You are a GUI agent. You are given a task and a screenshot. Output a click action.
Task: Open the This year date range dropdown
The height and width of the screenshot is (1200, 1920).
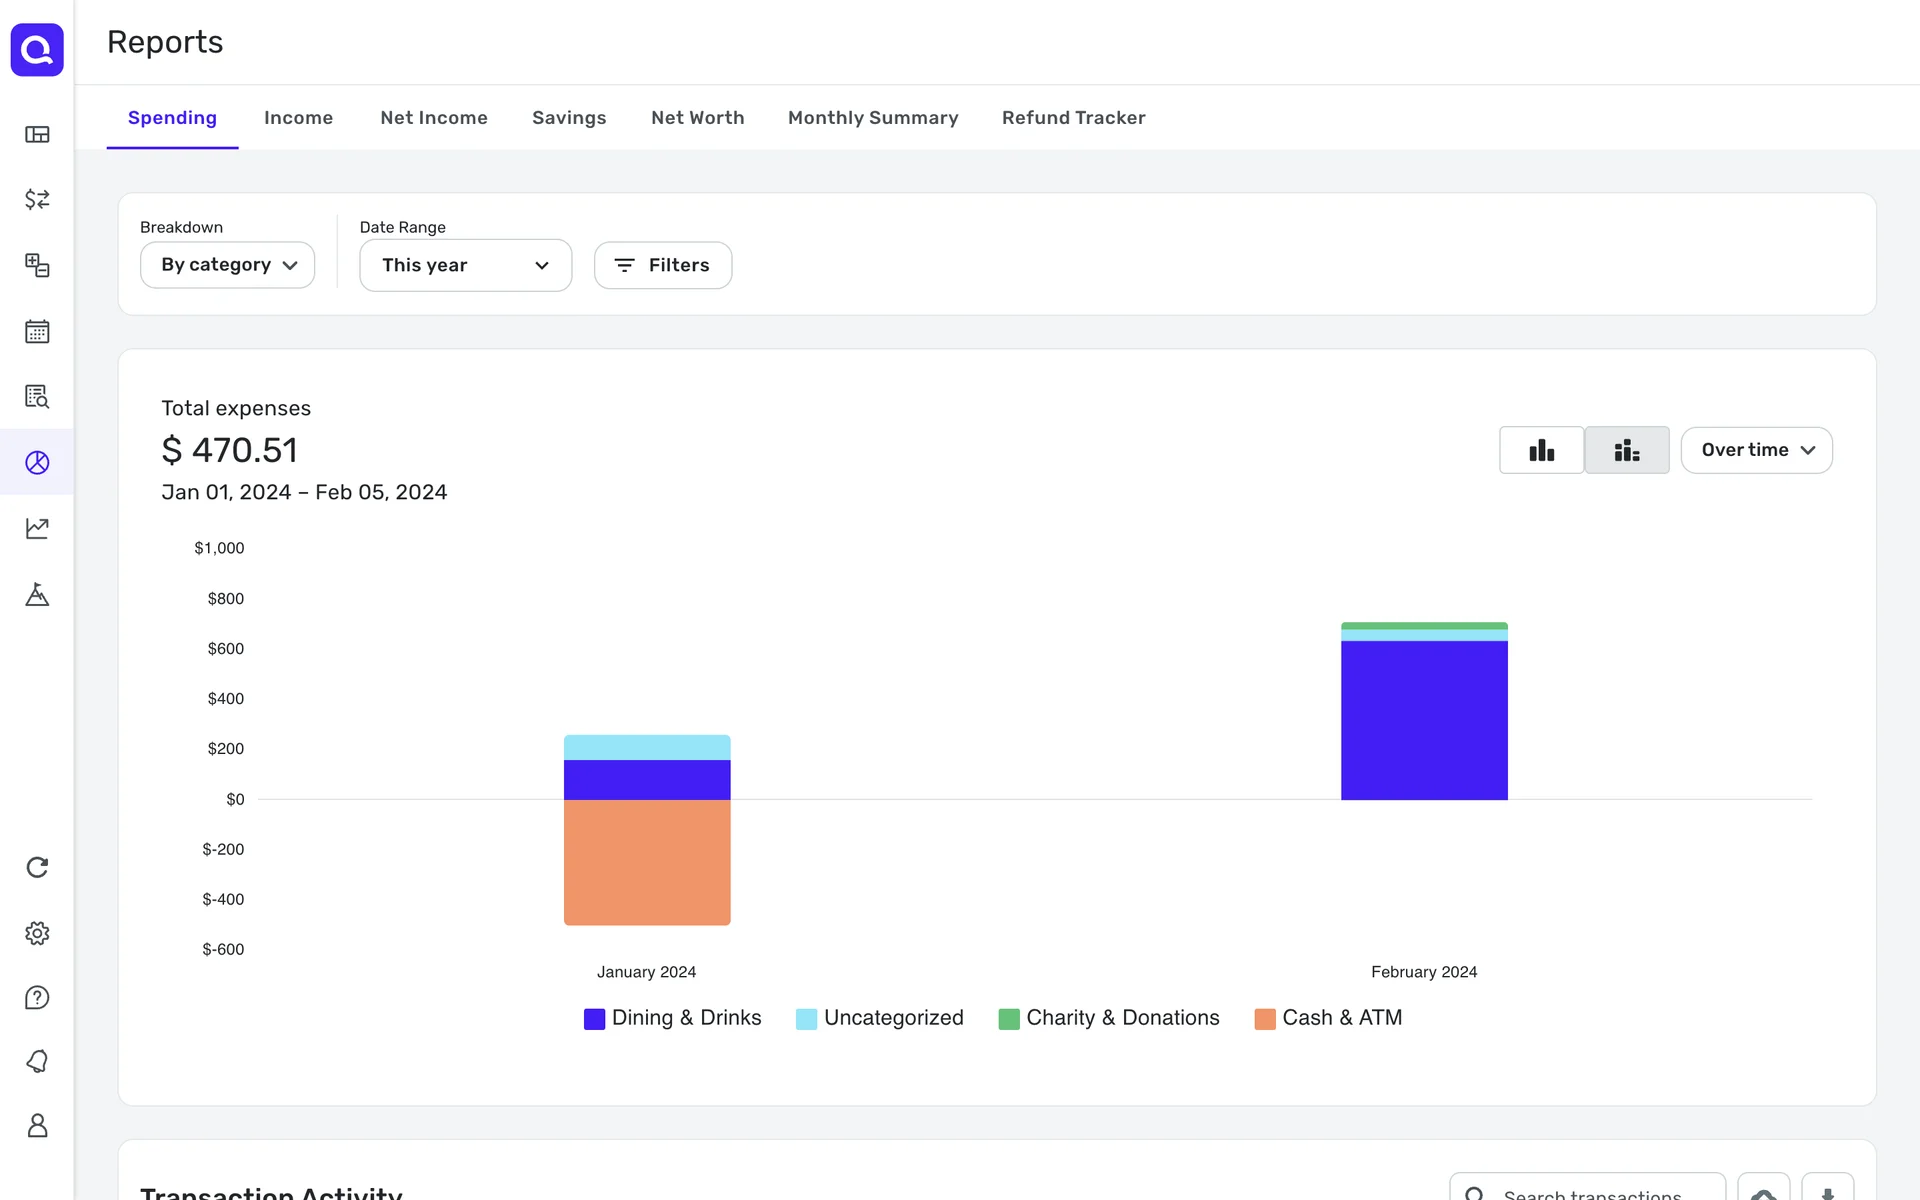[465, 265]
